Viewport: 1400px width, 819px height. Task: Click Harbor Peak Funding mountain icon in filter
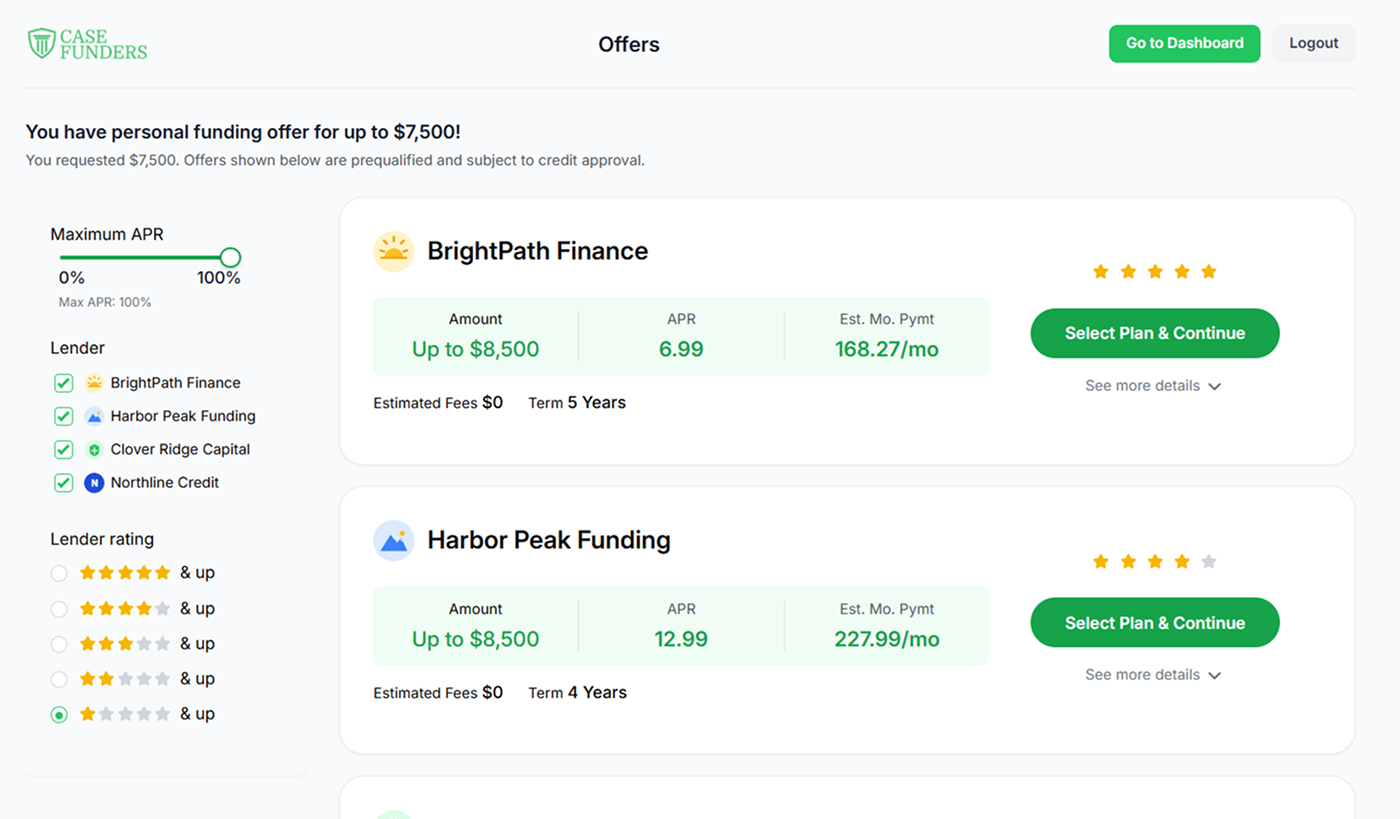[94, 416]
